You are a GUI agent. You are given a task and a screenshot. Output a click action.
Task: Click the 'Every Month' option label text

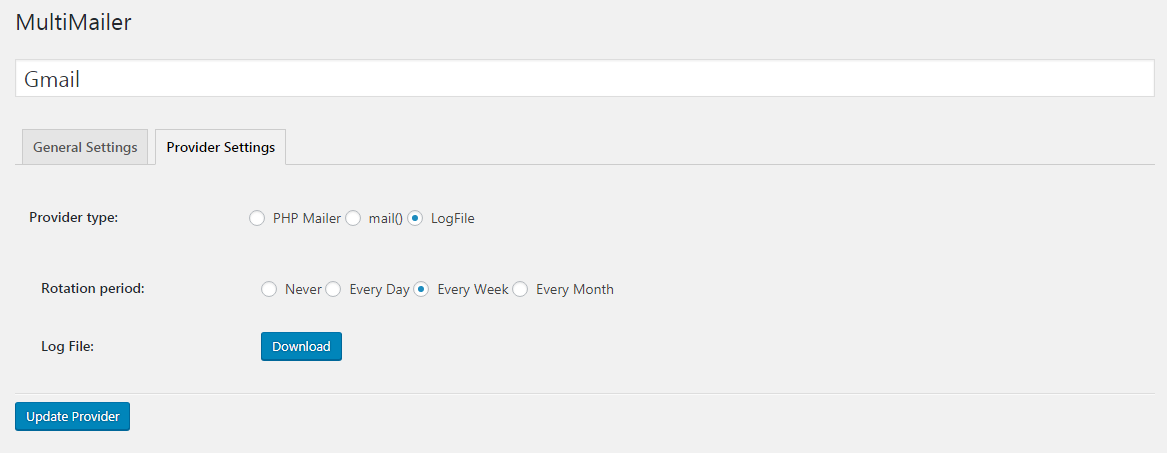coord(575,289)
